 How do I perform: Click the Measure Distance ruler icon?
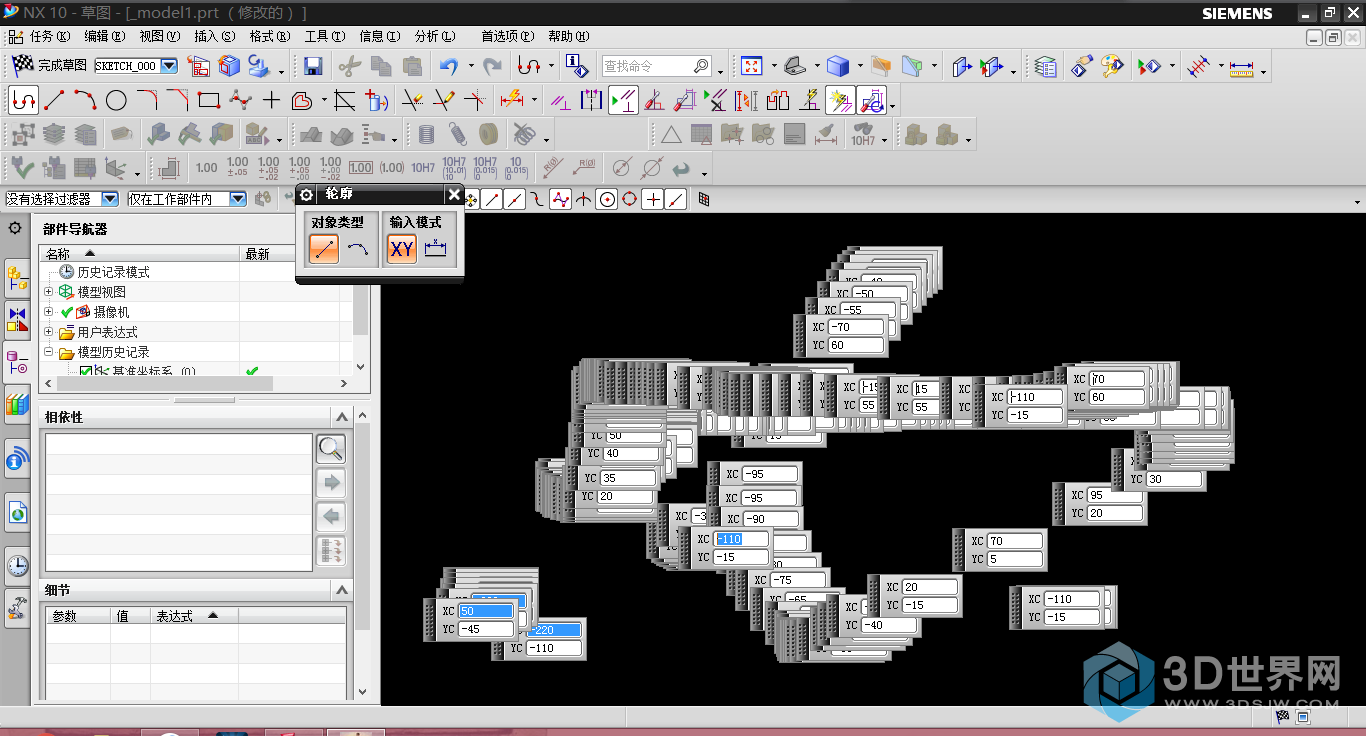(1241, 67)
